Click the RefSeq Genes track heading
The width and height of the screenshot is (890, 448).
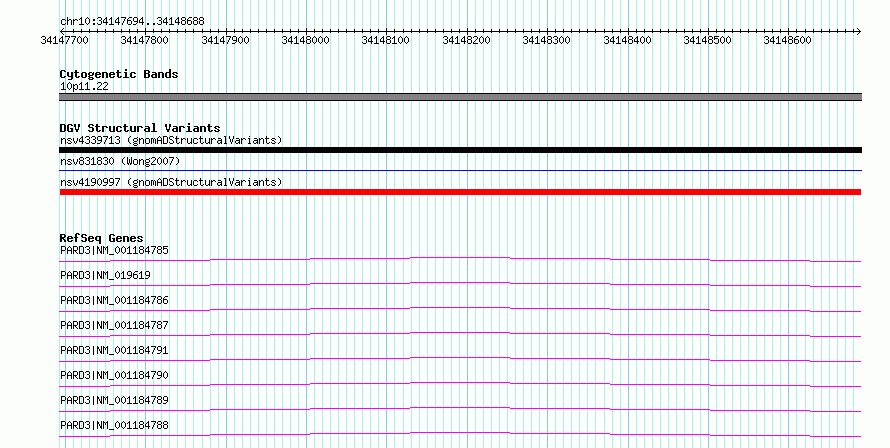(x=102, y=238)
